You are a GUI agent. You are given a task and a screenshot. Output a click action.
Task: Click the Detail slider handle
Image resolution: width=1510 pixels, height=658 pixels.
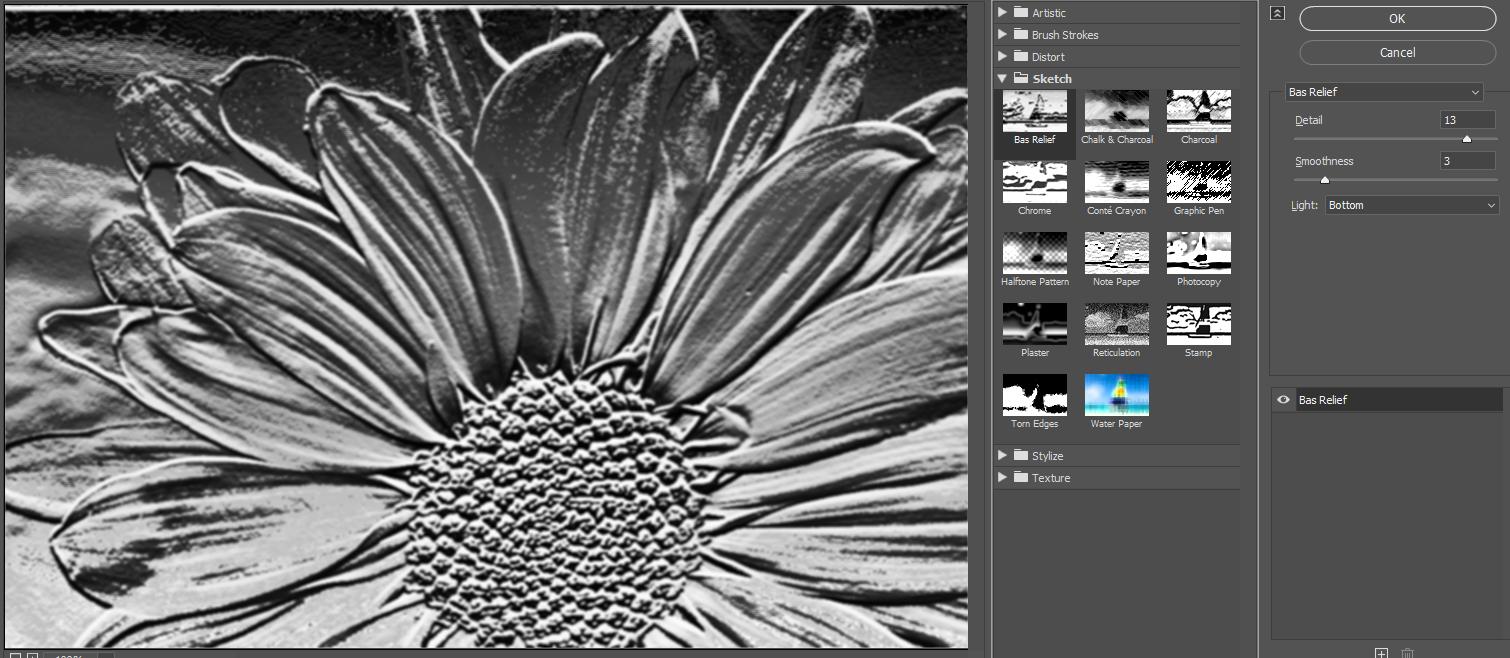click(x=1467, y=140)
